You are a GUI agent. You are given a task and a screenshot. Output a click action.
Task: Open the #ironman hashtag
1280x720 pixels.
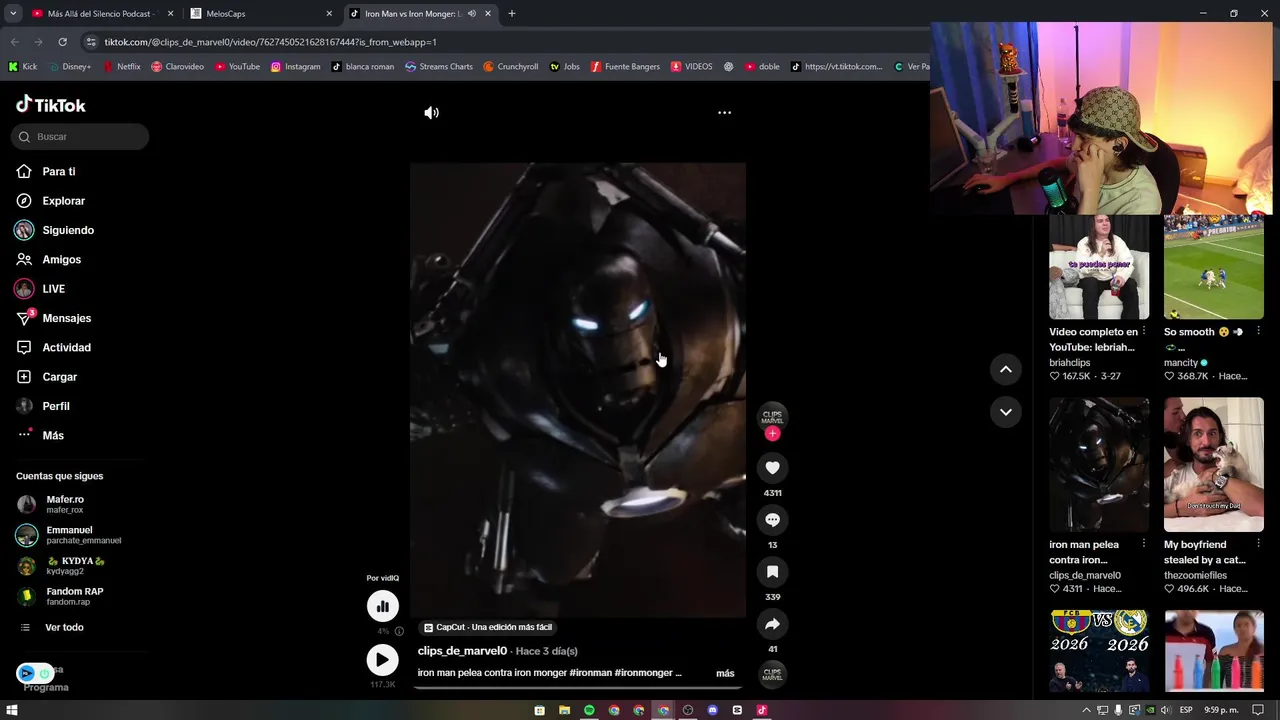[x=590, y=673]
